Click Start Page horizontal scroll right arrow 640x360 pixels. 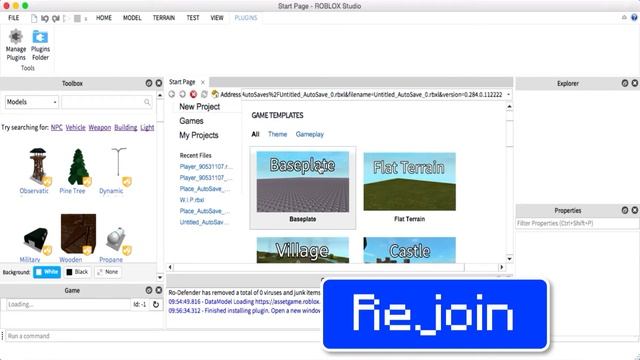click(x=502, y=267)
